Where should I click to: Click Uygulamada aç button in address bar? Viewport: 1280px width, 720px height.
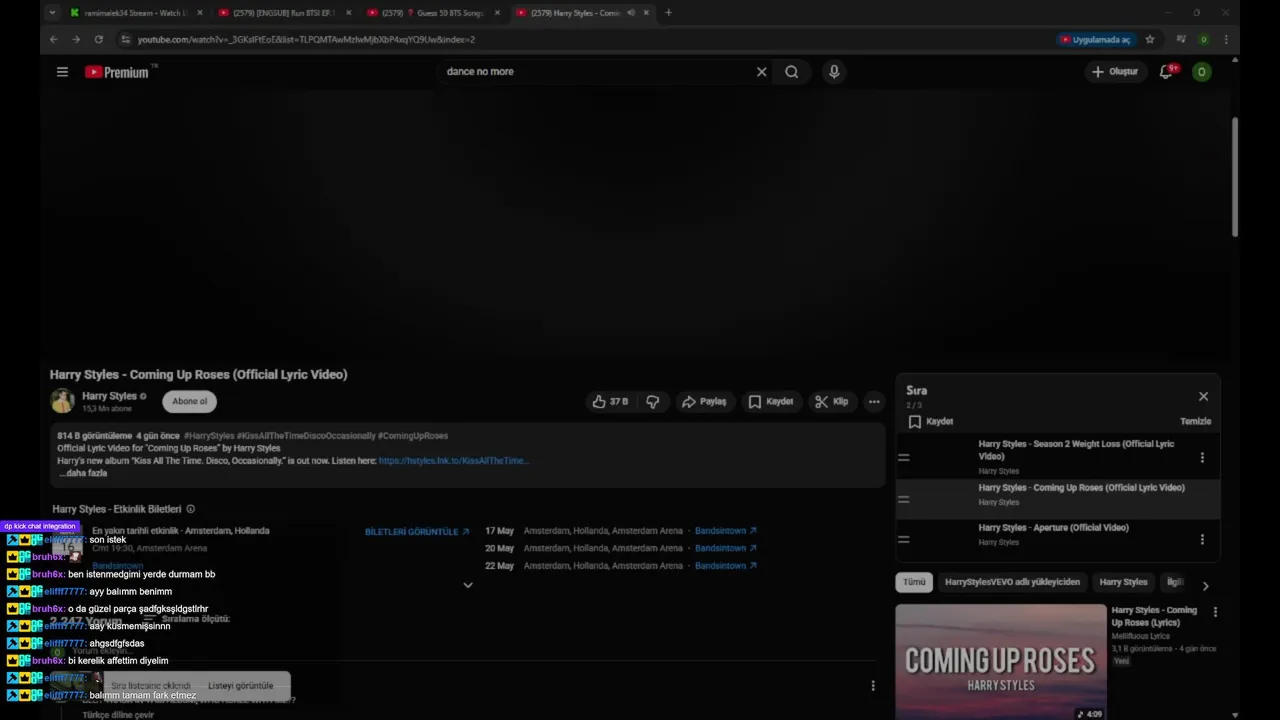(x=1096, y=39)
